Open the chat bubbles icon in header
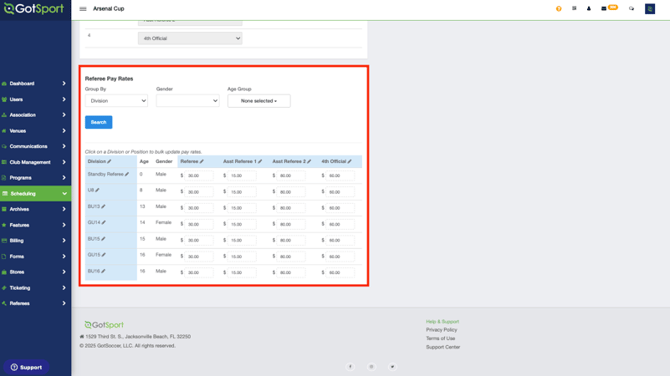Image resolution: width=670 pixels, height=376 pixels. click(631, 9)
